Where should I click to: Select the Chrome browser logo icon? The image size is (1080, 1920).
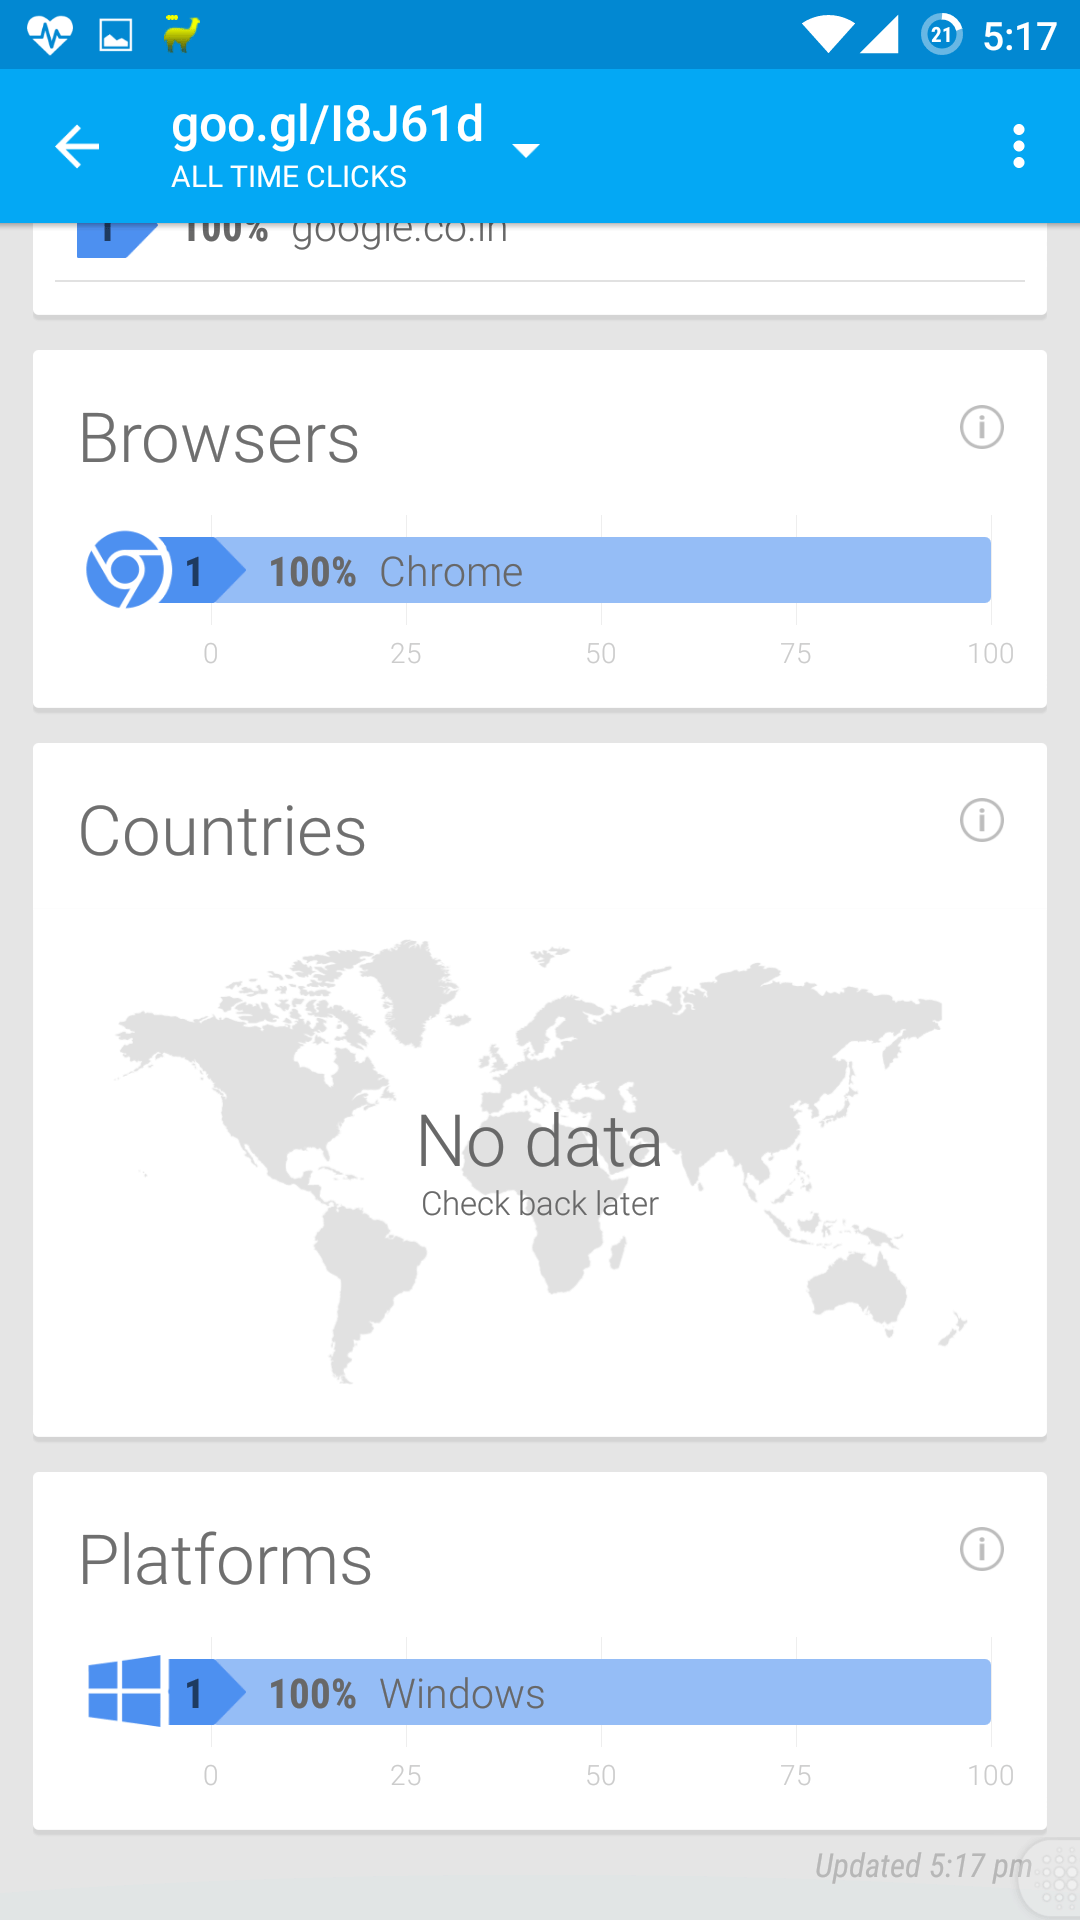[x=127, y=570]
